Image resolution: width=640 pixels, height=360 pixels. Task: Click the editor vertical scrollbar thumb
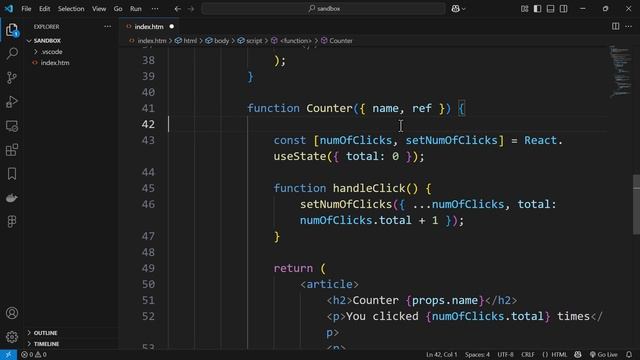[636, 204]
